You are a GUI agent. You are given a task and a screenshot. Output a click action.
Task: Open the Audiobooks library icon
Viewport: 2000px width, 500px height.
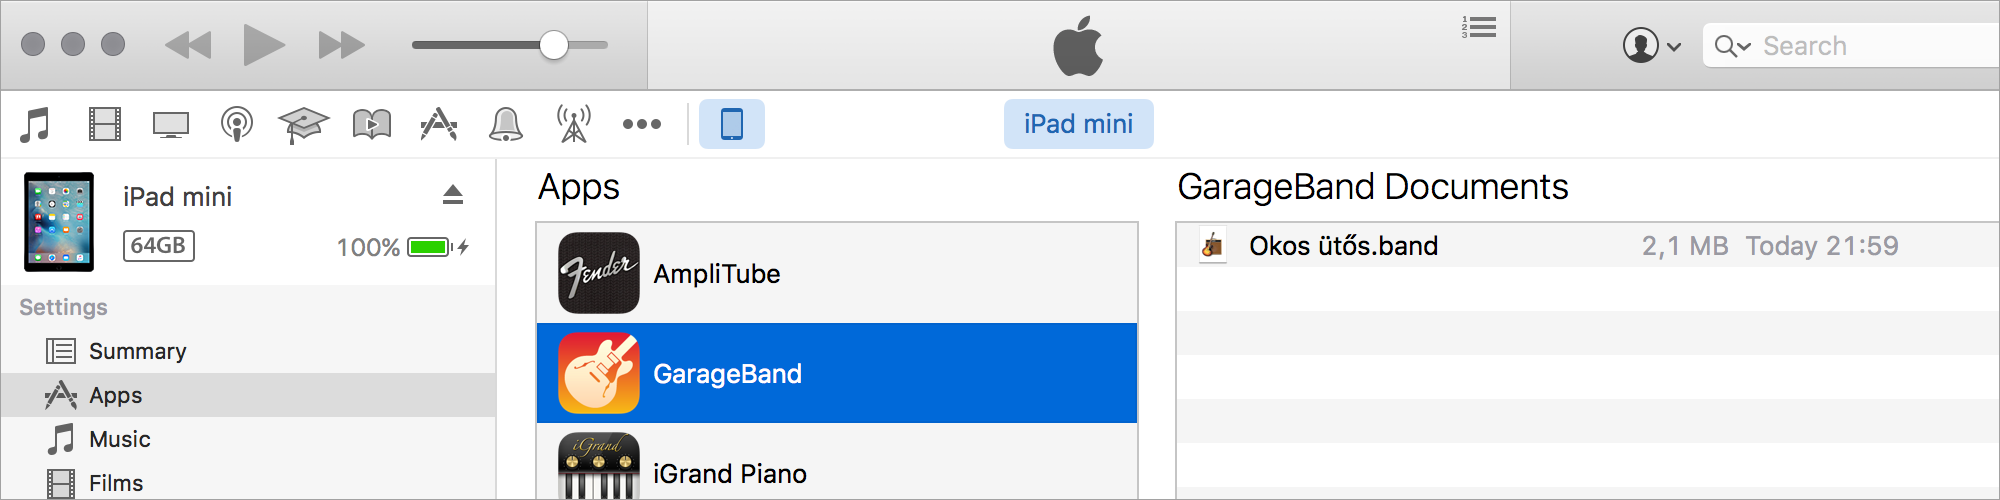[x=372, y=125]
